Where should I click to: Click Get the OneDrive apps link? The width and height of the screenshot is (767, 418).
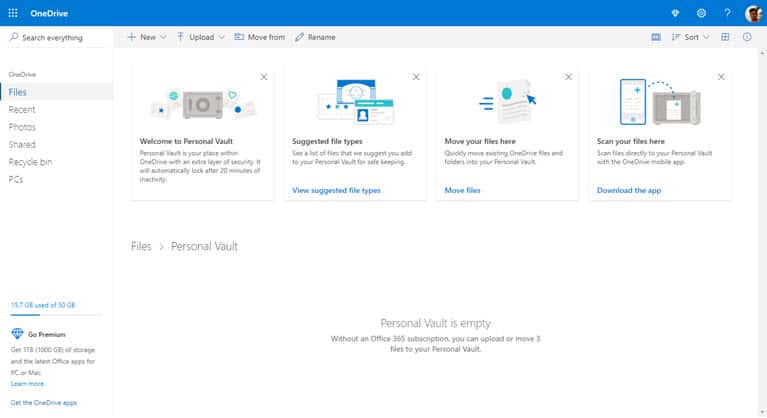click(44, 403)
